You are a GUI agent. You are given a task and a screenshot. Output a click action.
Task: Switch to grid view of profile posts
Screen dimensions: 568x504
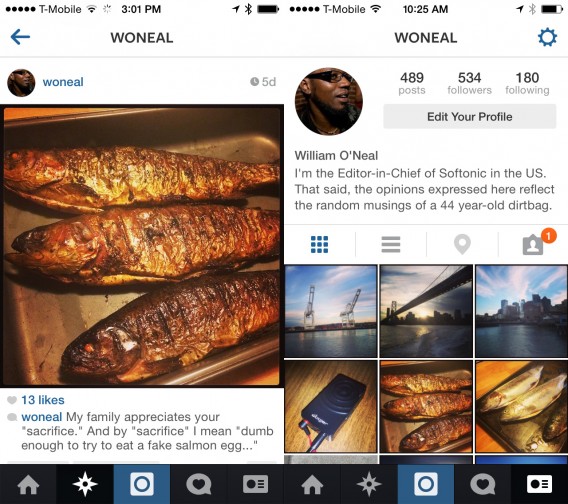(x=320, y=244)
